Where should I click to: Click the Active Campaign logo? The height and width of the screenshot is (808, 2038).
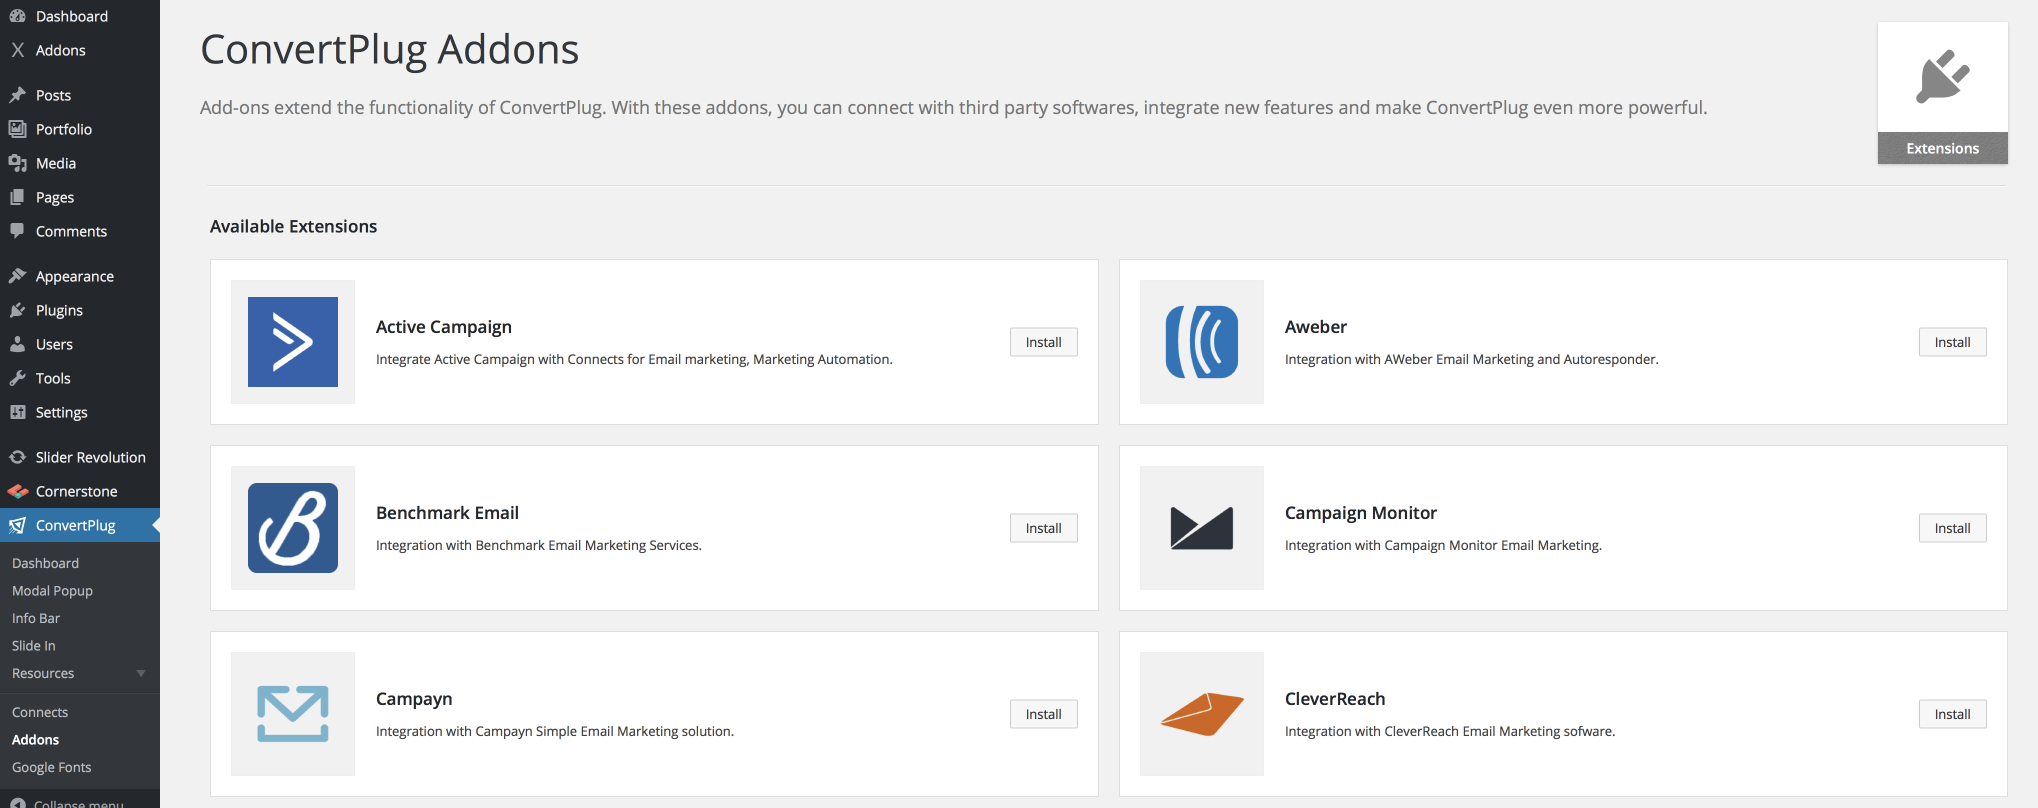pos(293,342)
